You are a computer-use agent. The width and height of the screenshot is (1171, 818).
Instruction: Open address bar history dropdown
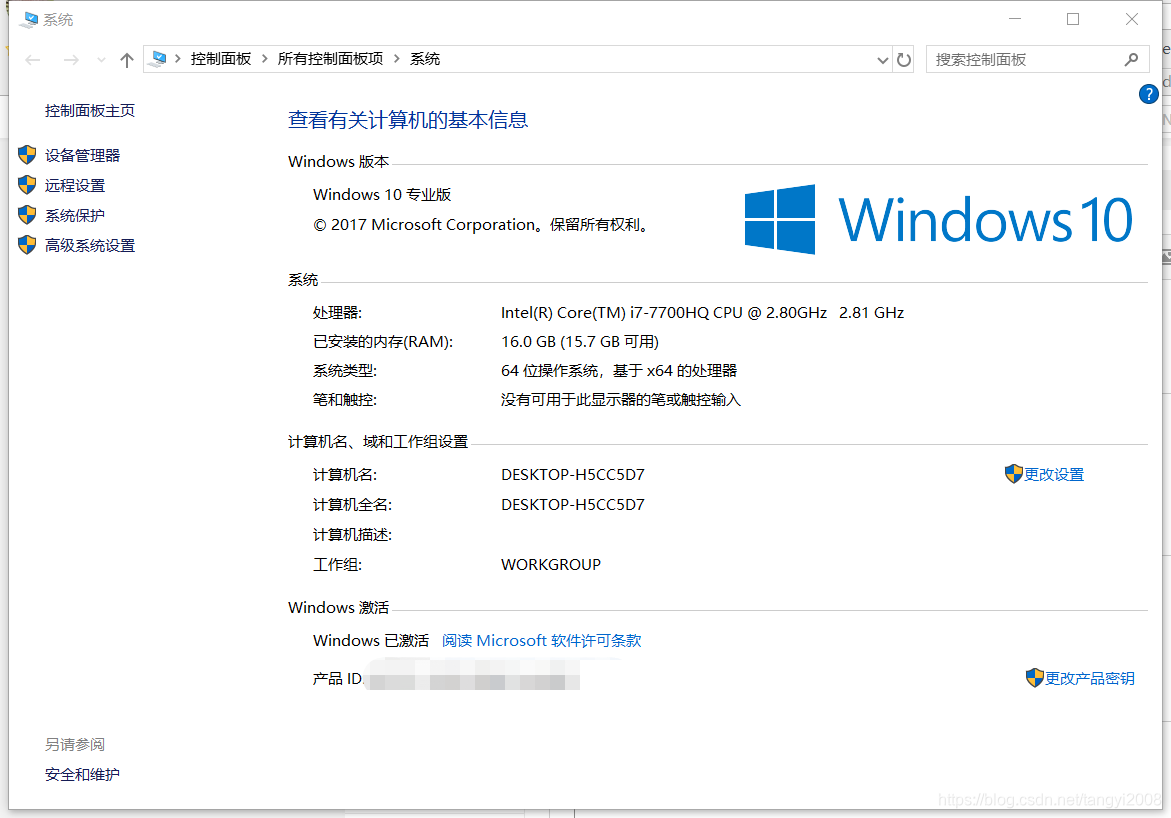pyautogui.click(x=883, y=60)
